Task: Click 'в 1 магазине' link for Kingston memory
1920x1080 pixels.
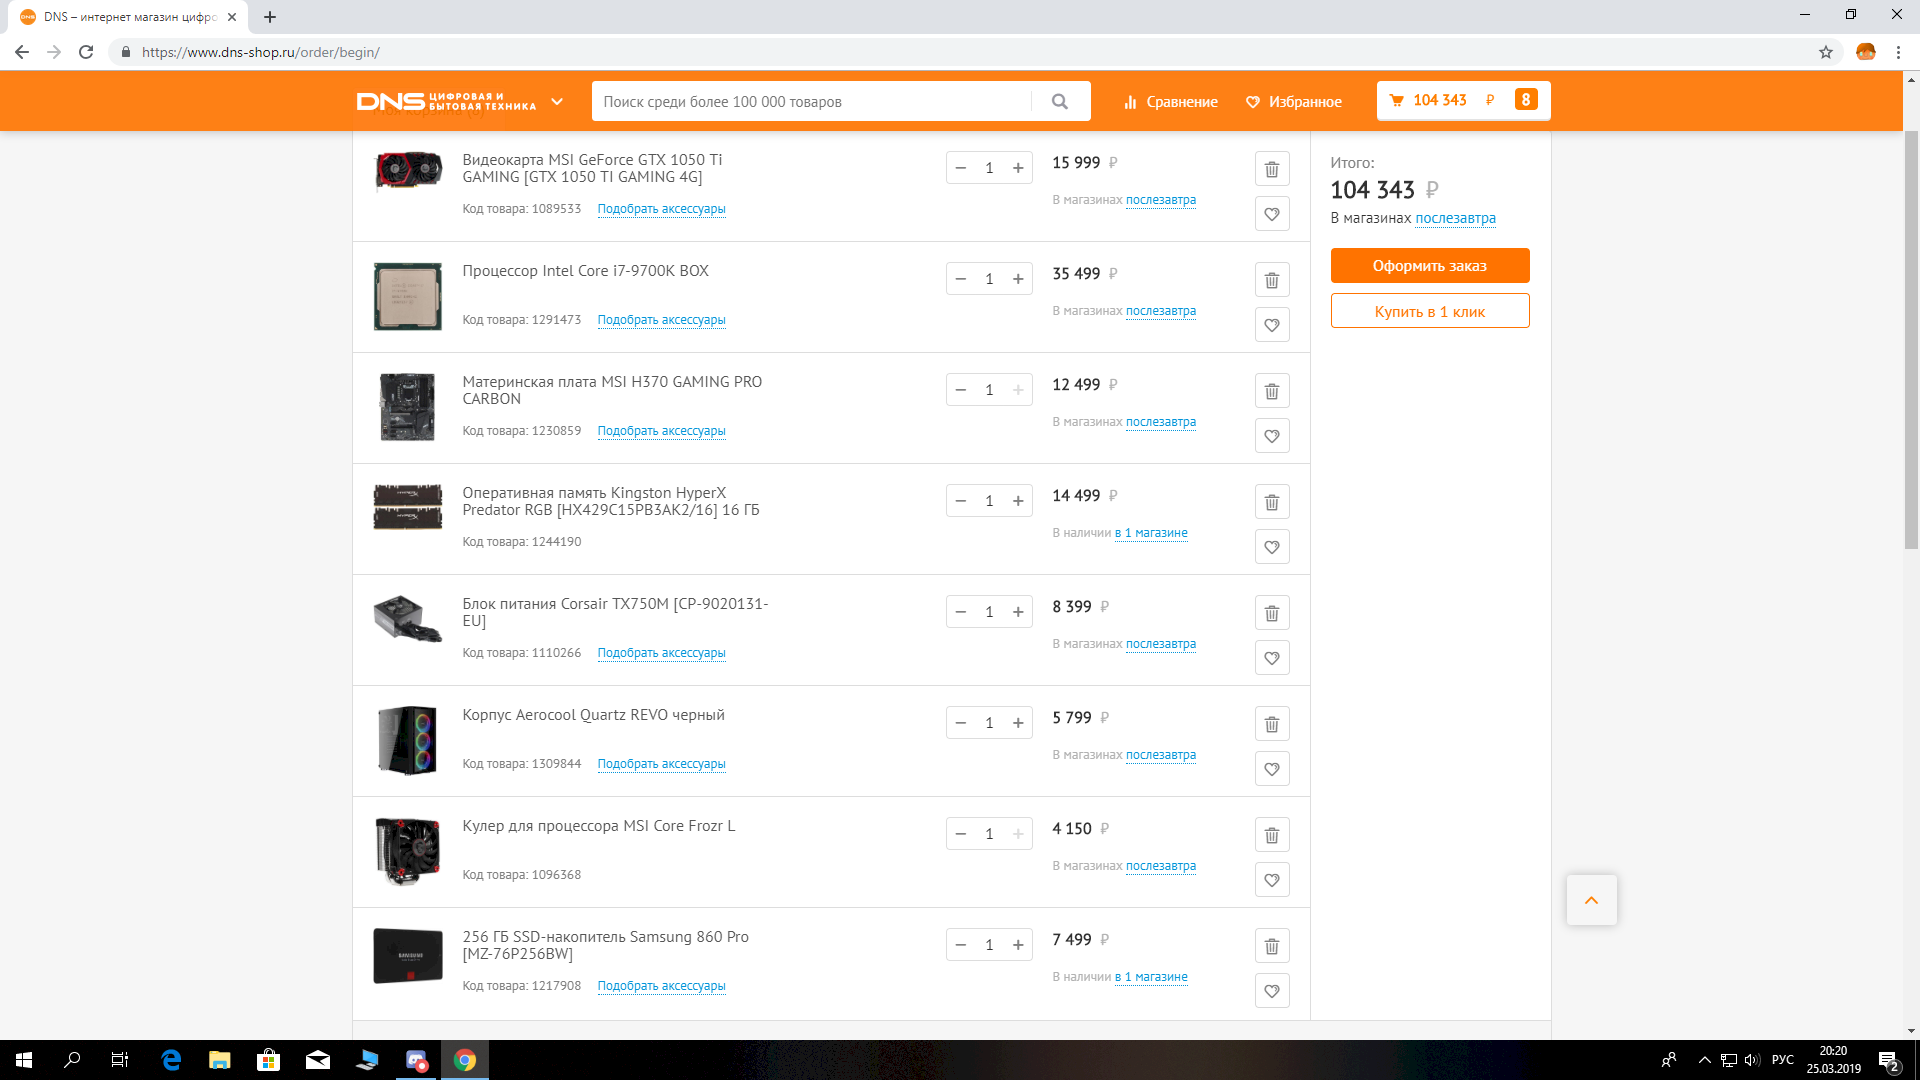Action: point(1151,533)
